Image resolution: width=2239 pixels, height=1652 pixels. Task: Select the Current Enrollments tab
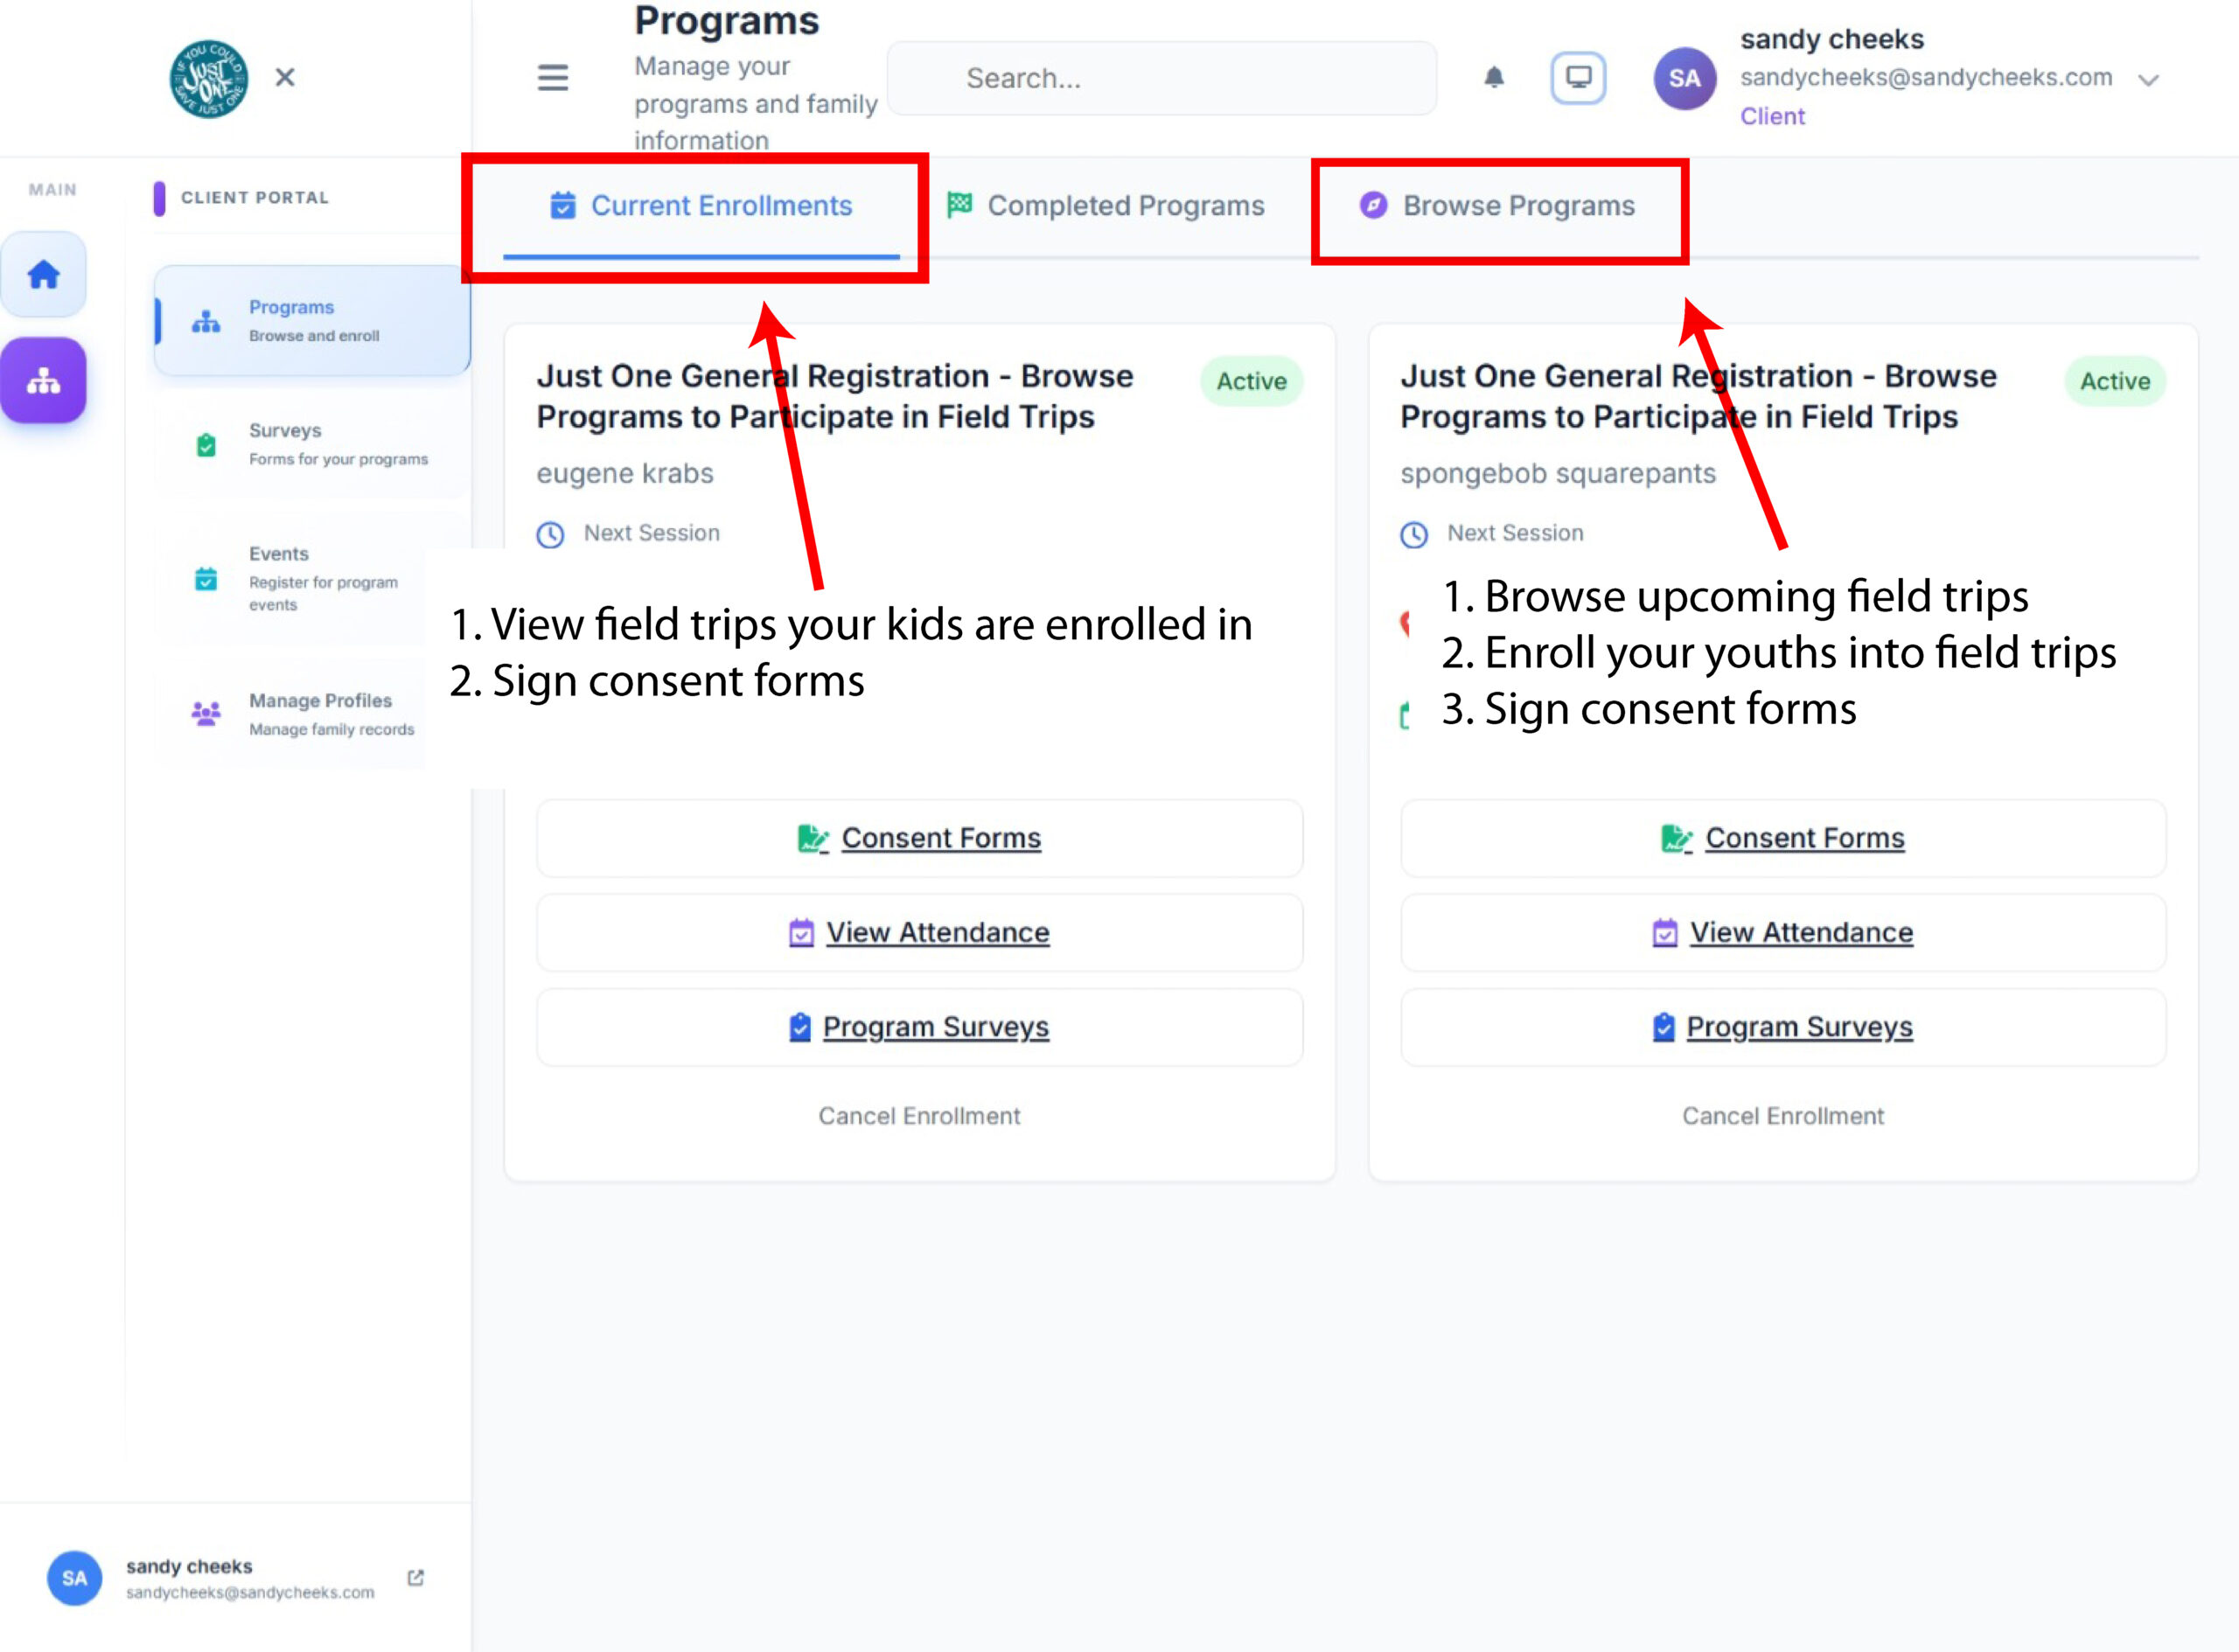(701, 206)
